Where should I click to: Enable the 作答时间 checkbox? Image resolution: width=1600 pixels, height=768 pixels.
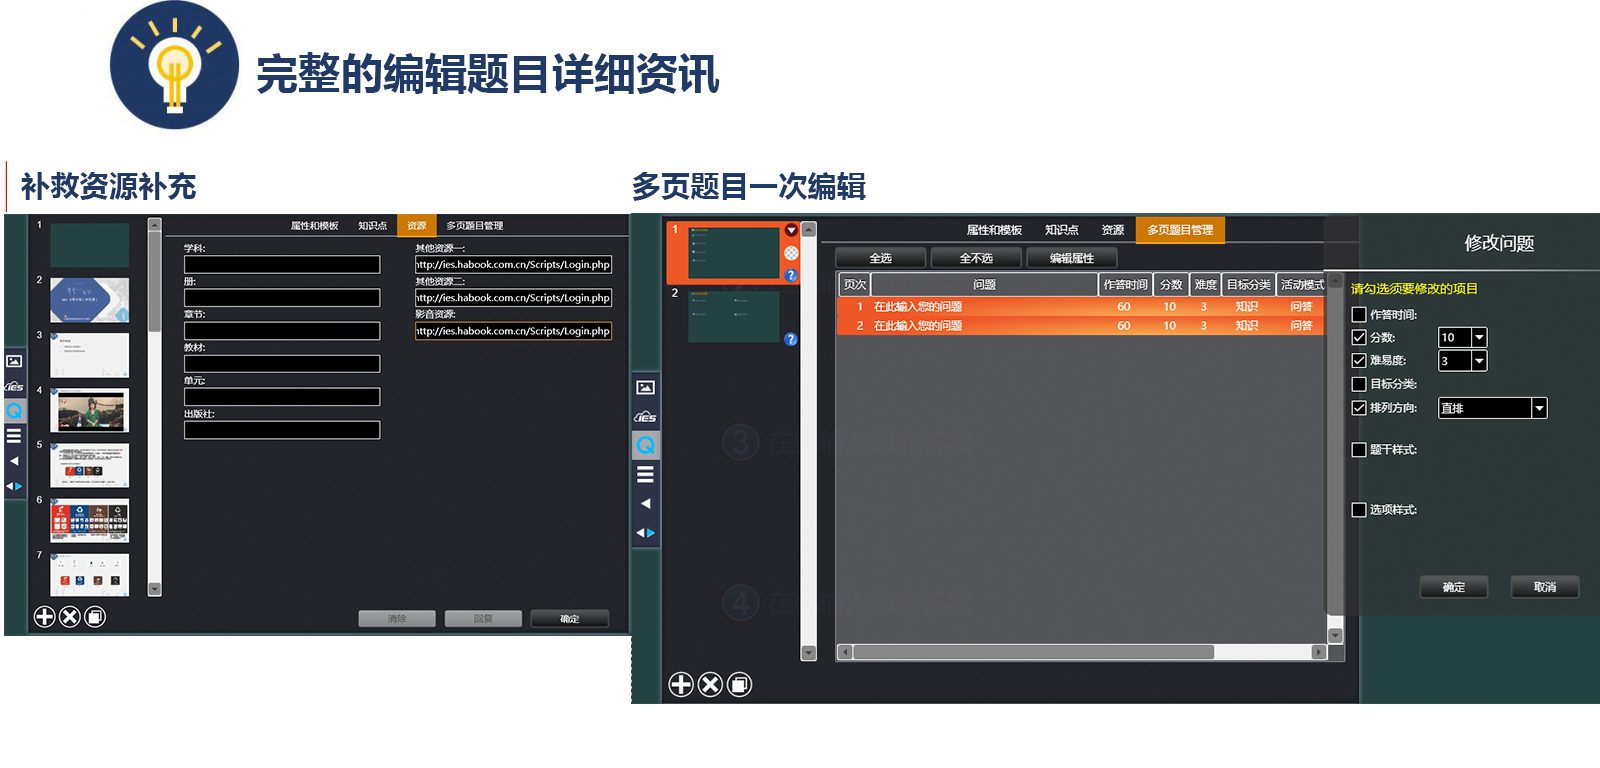[1359, 314]
